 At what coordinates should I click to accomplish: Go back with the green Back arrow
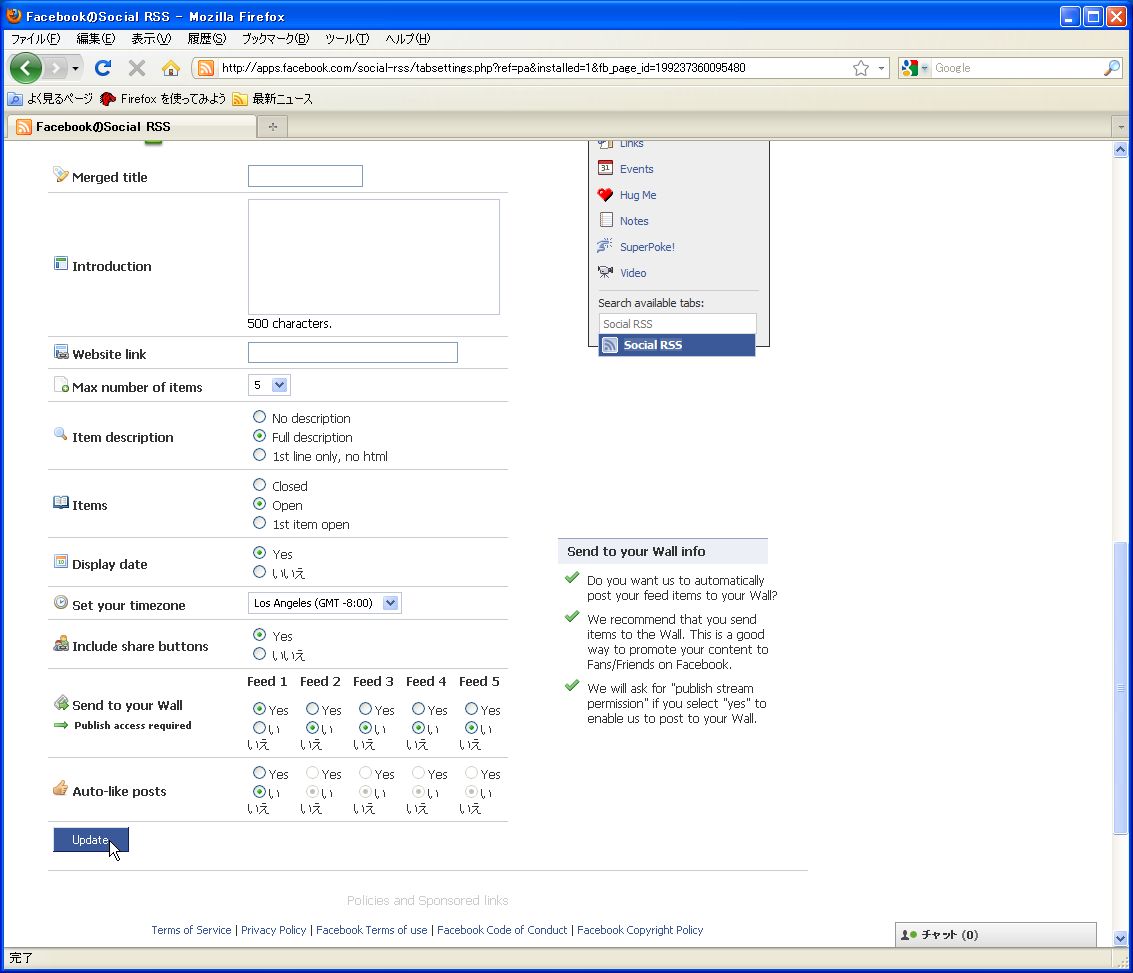[25, 68]
